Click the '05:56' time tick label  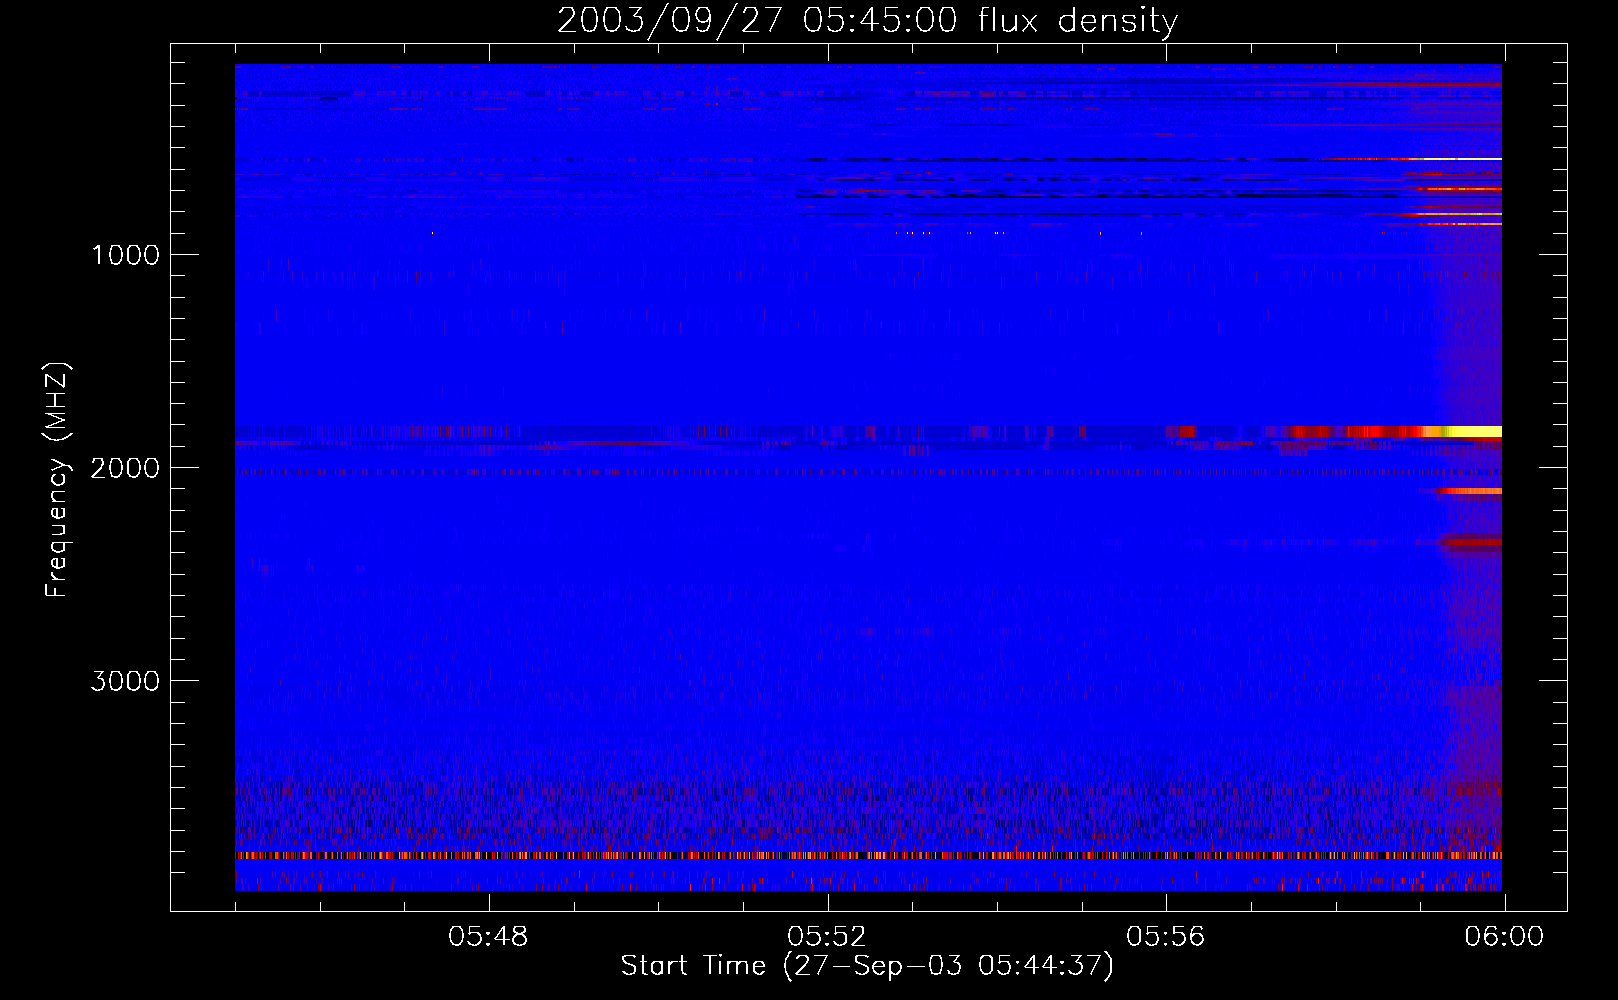tap(1166, 937)
